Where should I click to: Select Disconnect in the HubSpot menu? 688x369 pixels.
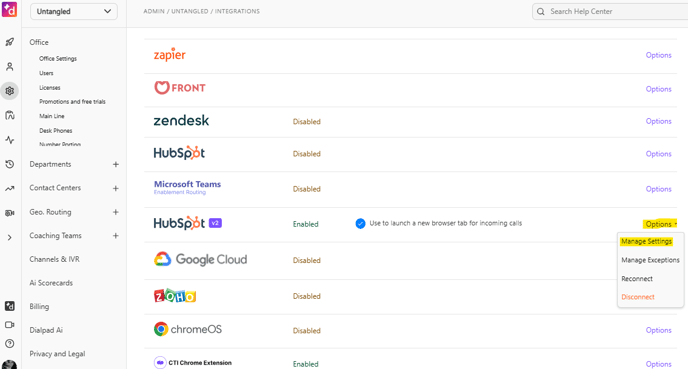tap(638, 297)
